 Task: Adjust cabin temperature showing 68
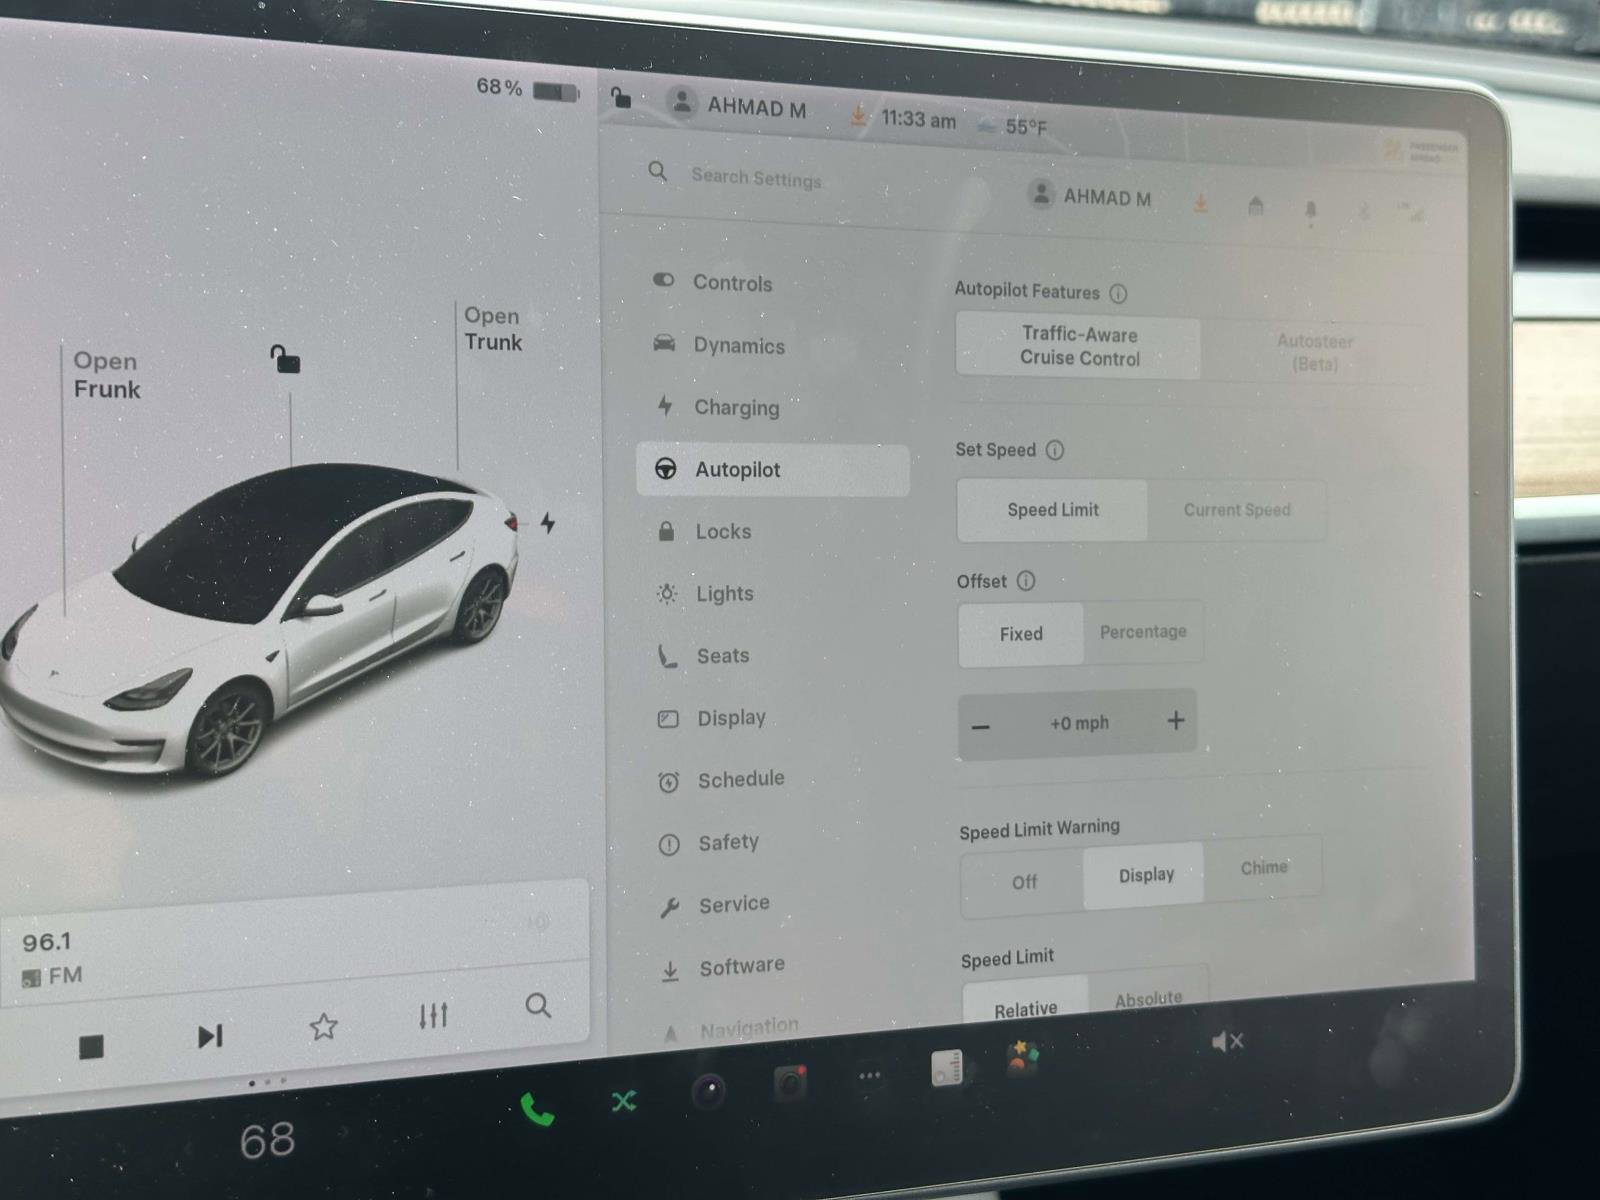(x=267, y=1141)
